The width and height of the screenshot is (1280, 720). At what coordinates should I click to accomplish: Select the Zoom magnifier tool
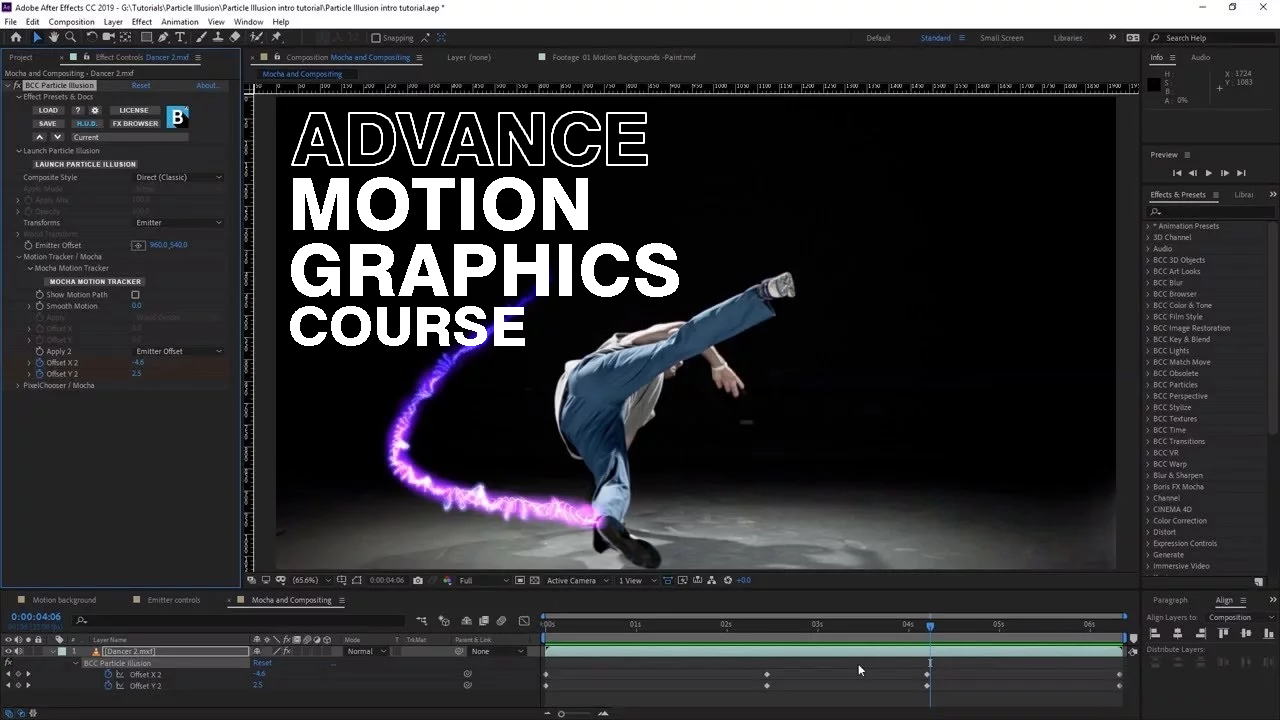(71, 37)
